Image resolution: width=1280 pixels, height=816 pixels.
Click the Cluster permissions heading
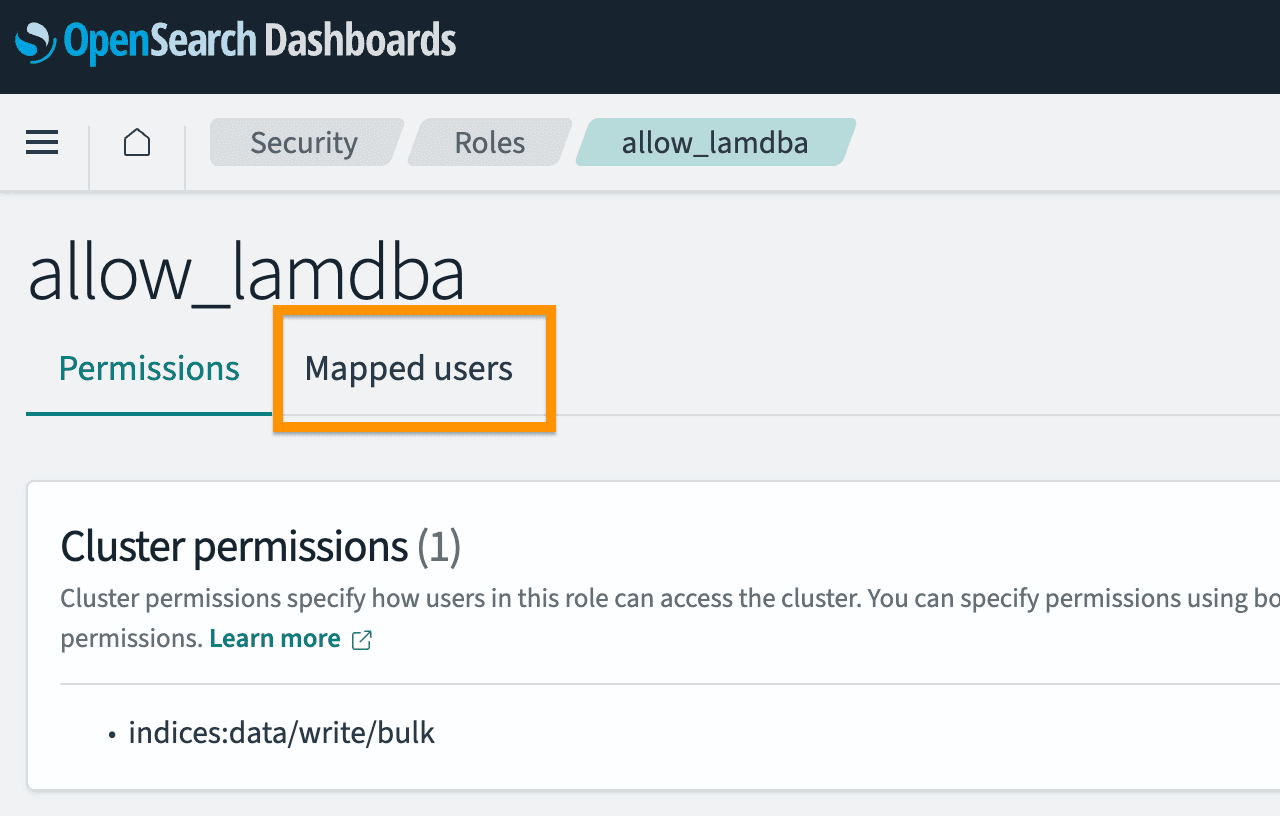point(234,547)
